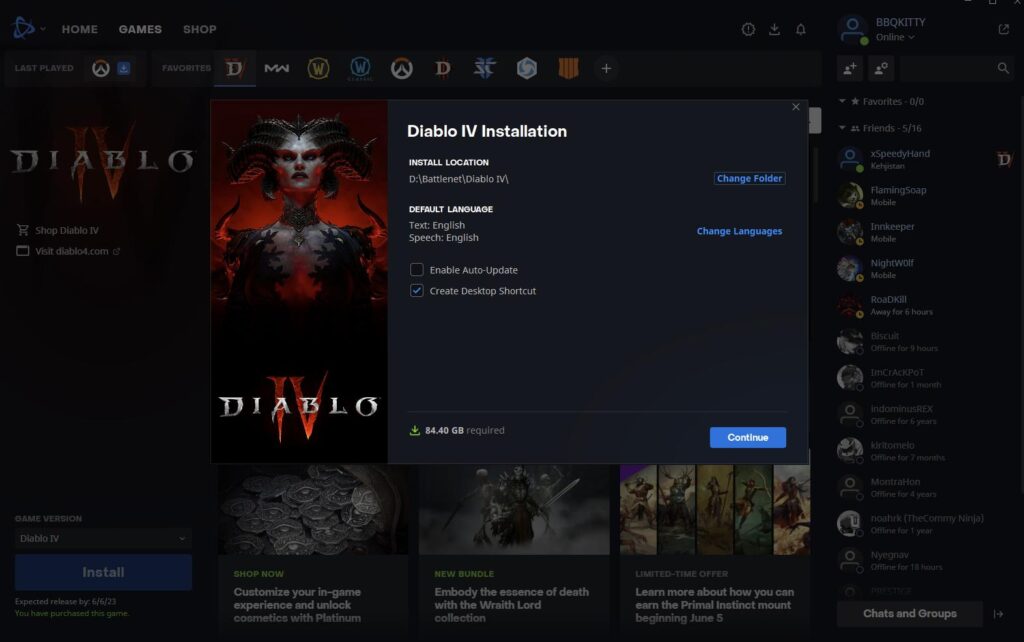Image resolution: width=1024 pixels, height=642 pixels.
Task: Select friend indominusREX
Action: (924, 415)
